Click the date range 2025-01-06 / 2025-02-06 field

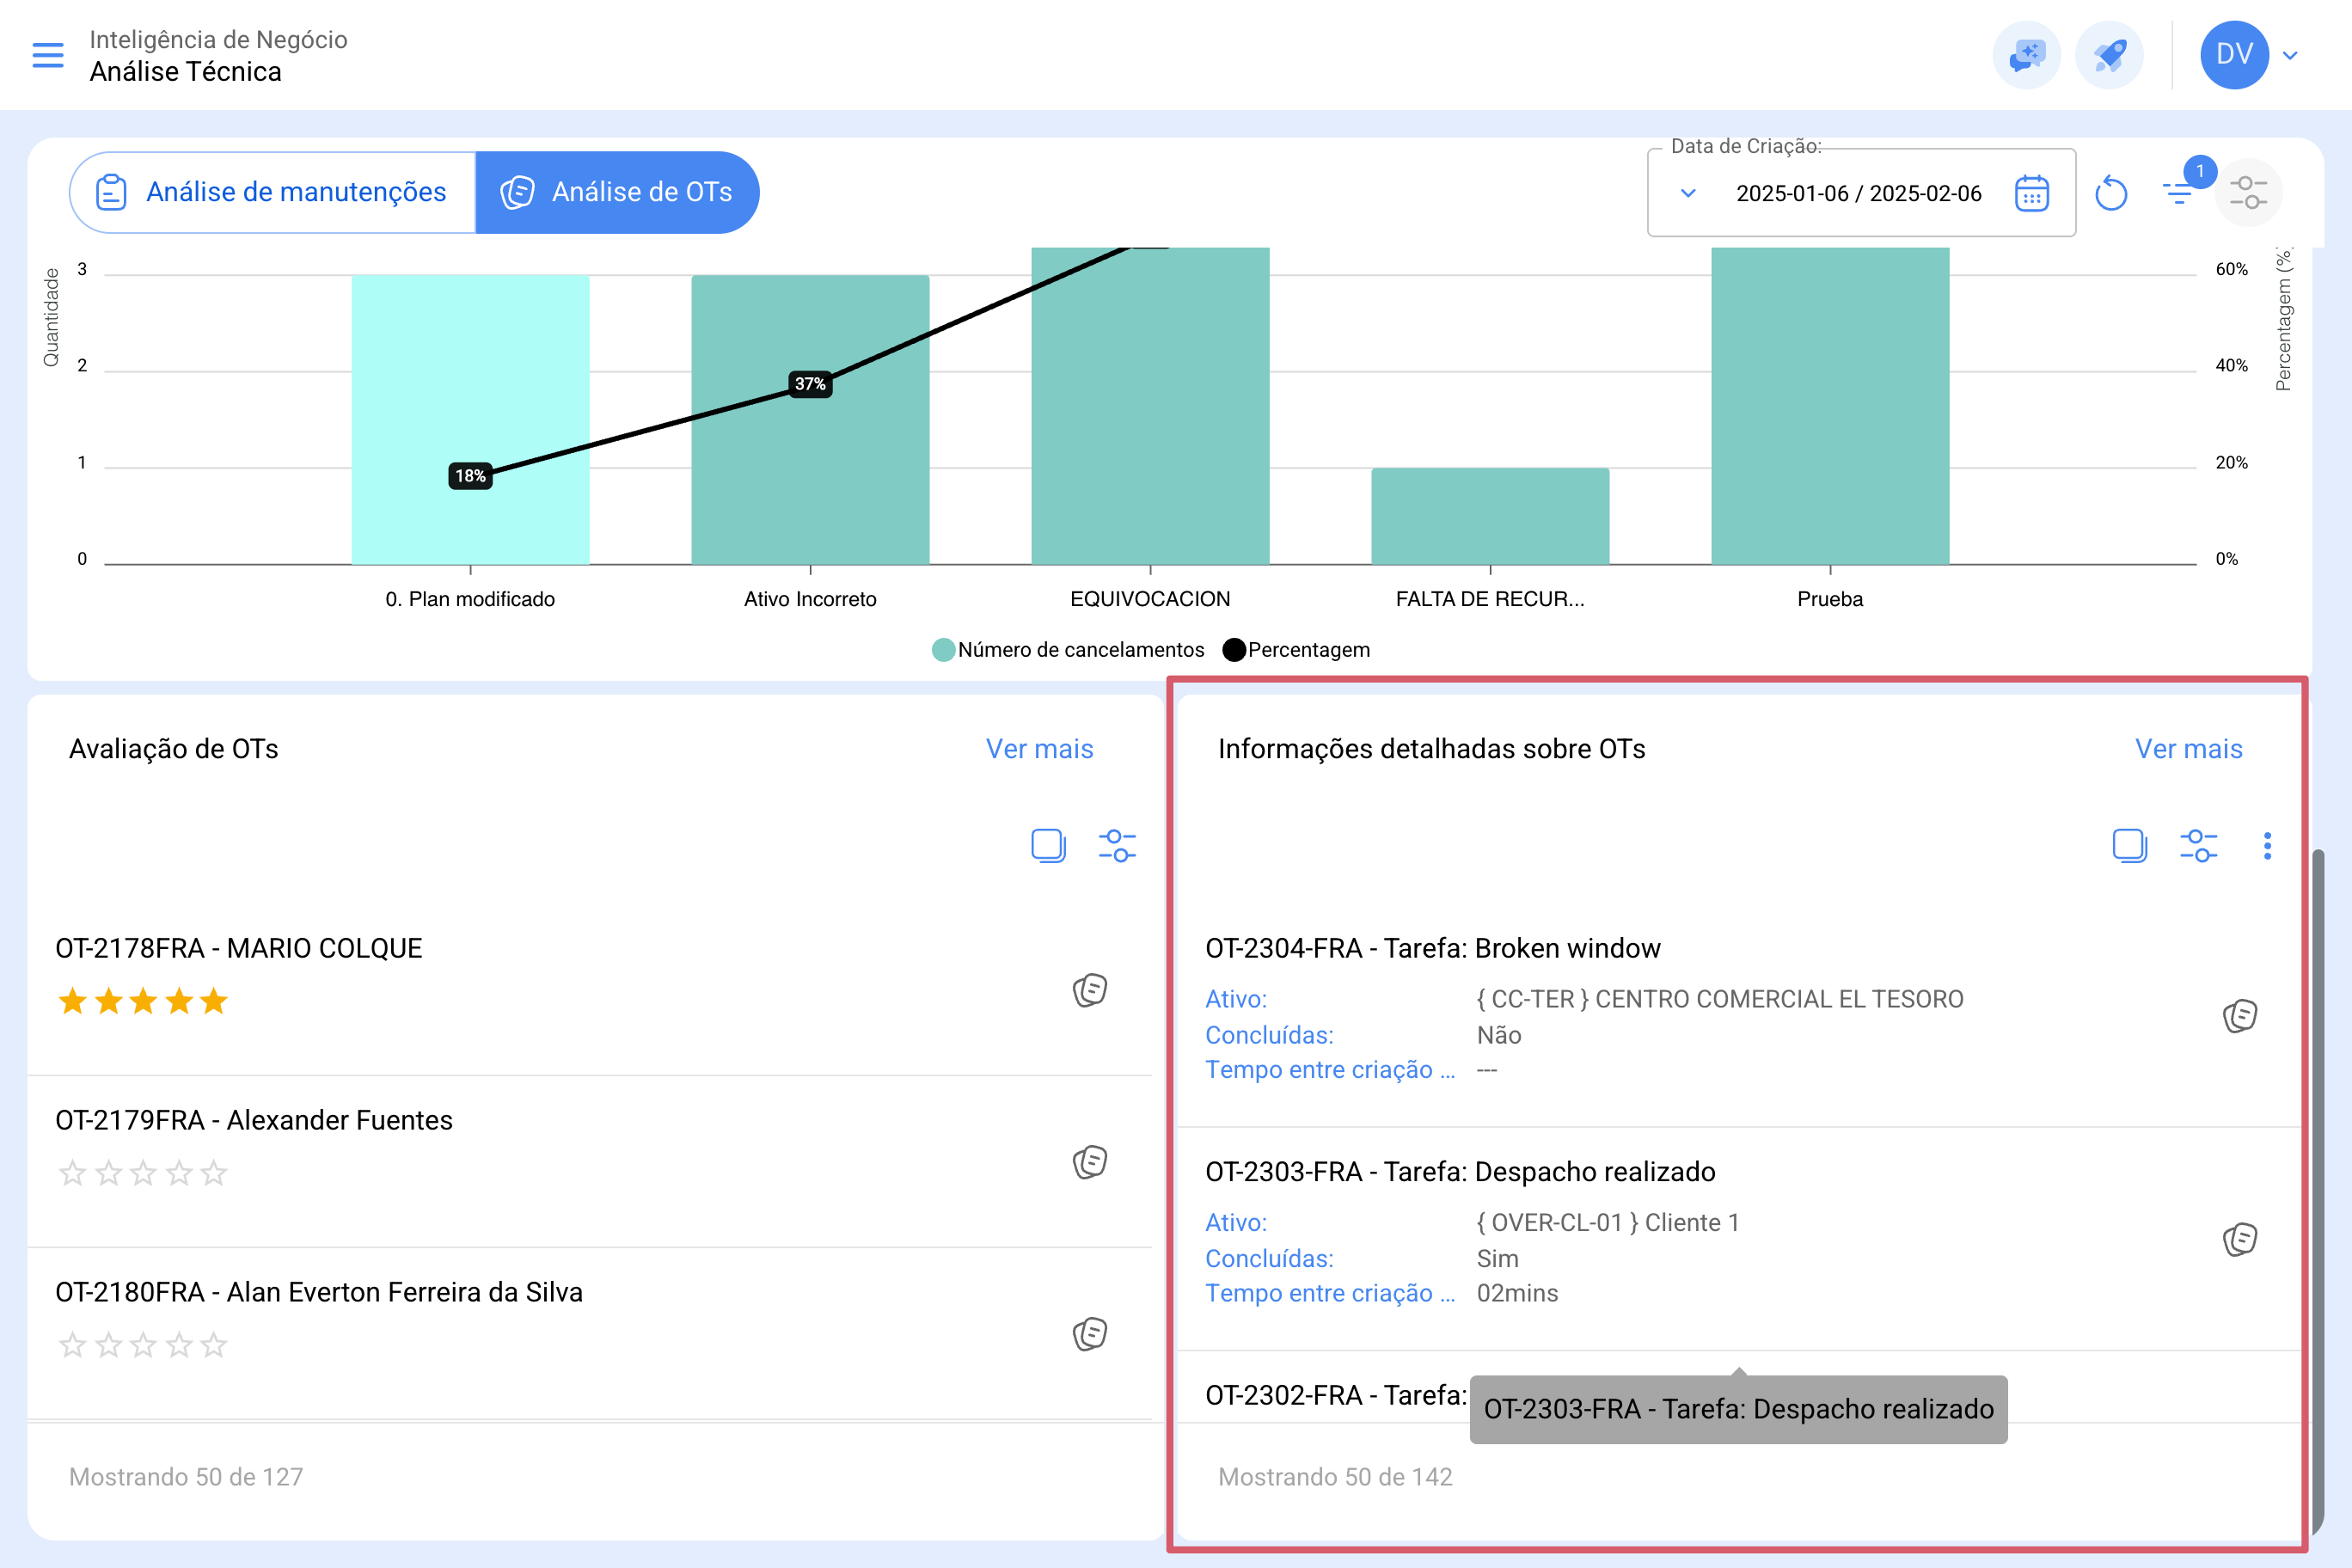tap(1858, 193)
